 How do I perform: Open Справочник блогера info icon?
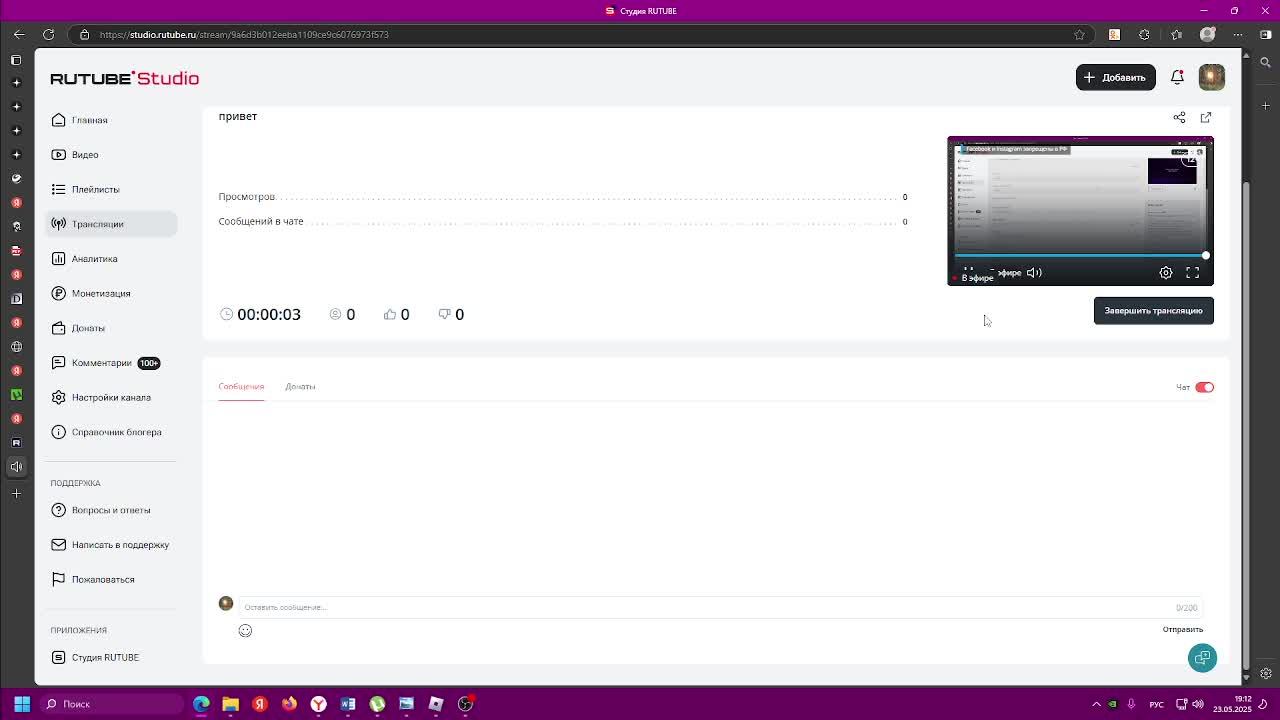(x=58, y=432)
